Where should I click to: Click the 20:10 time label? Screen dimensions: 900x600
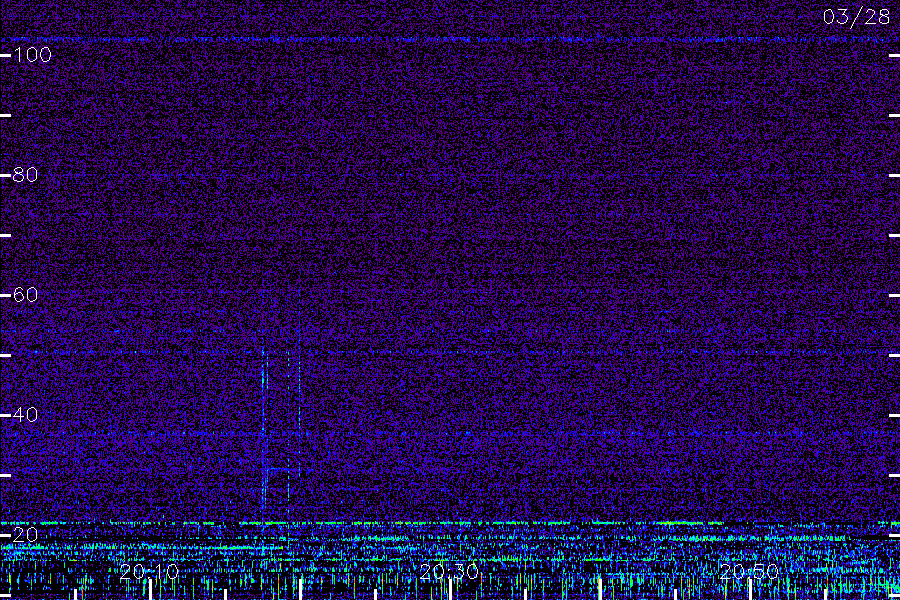(x=149, y=572)
